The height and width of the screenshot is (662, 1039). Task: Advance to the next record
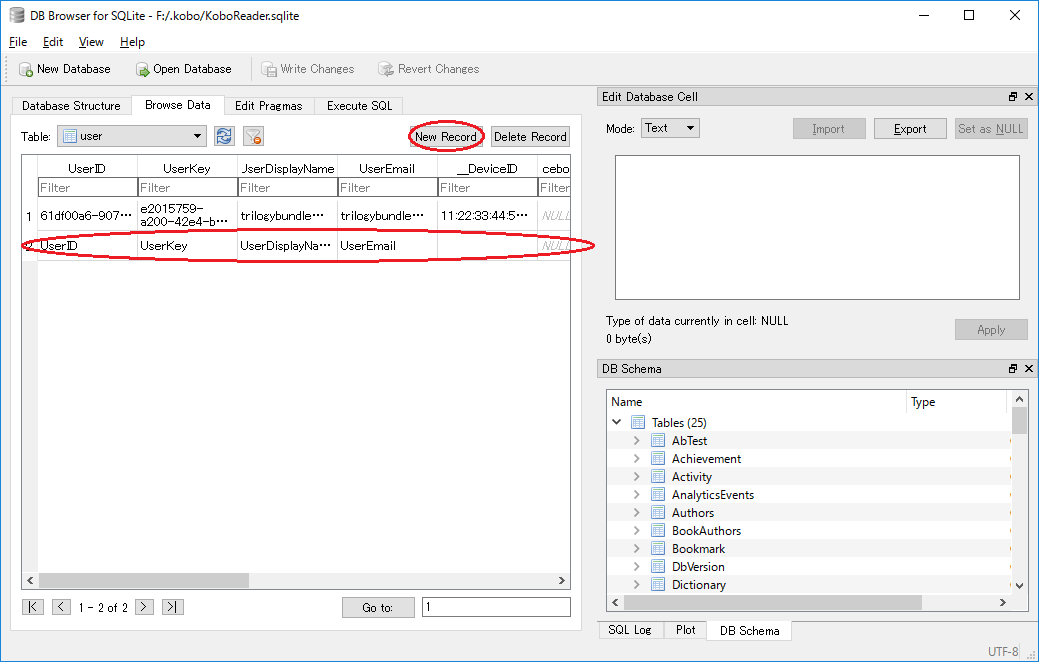(144, 606)
